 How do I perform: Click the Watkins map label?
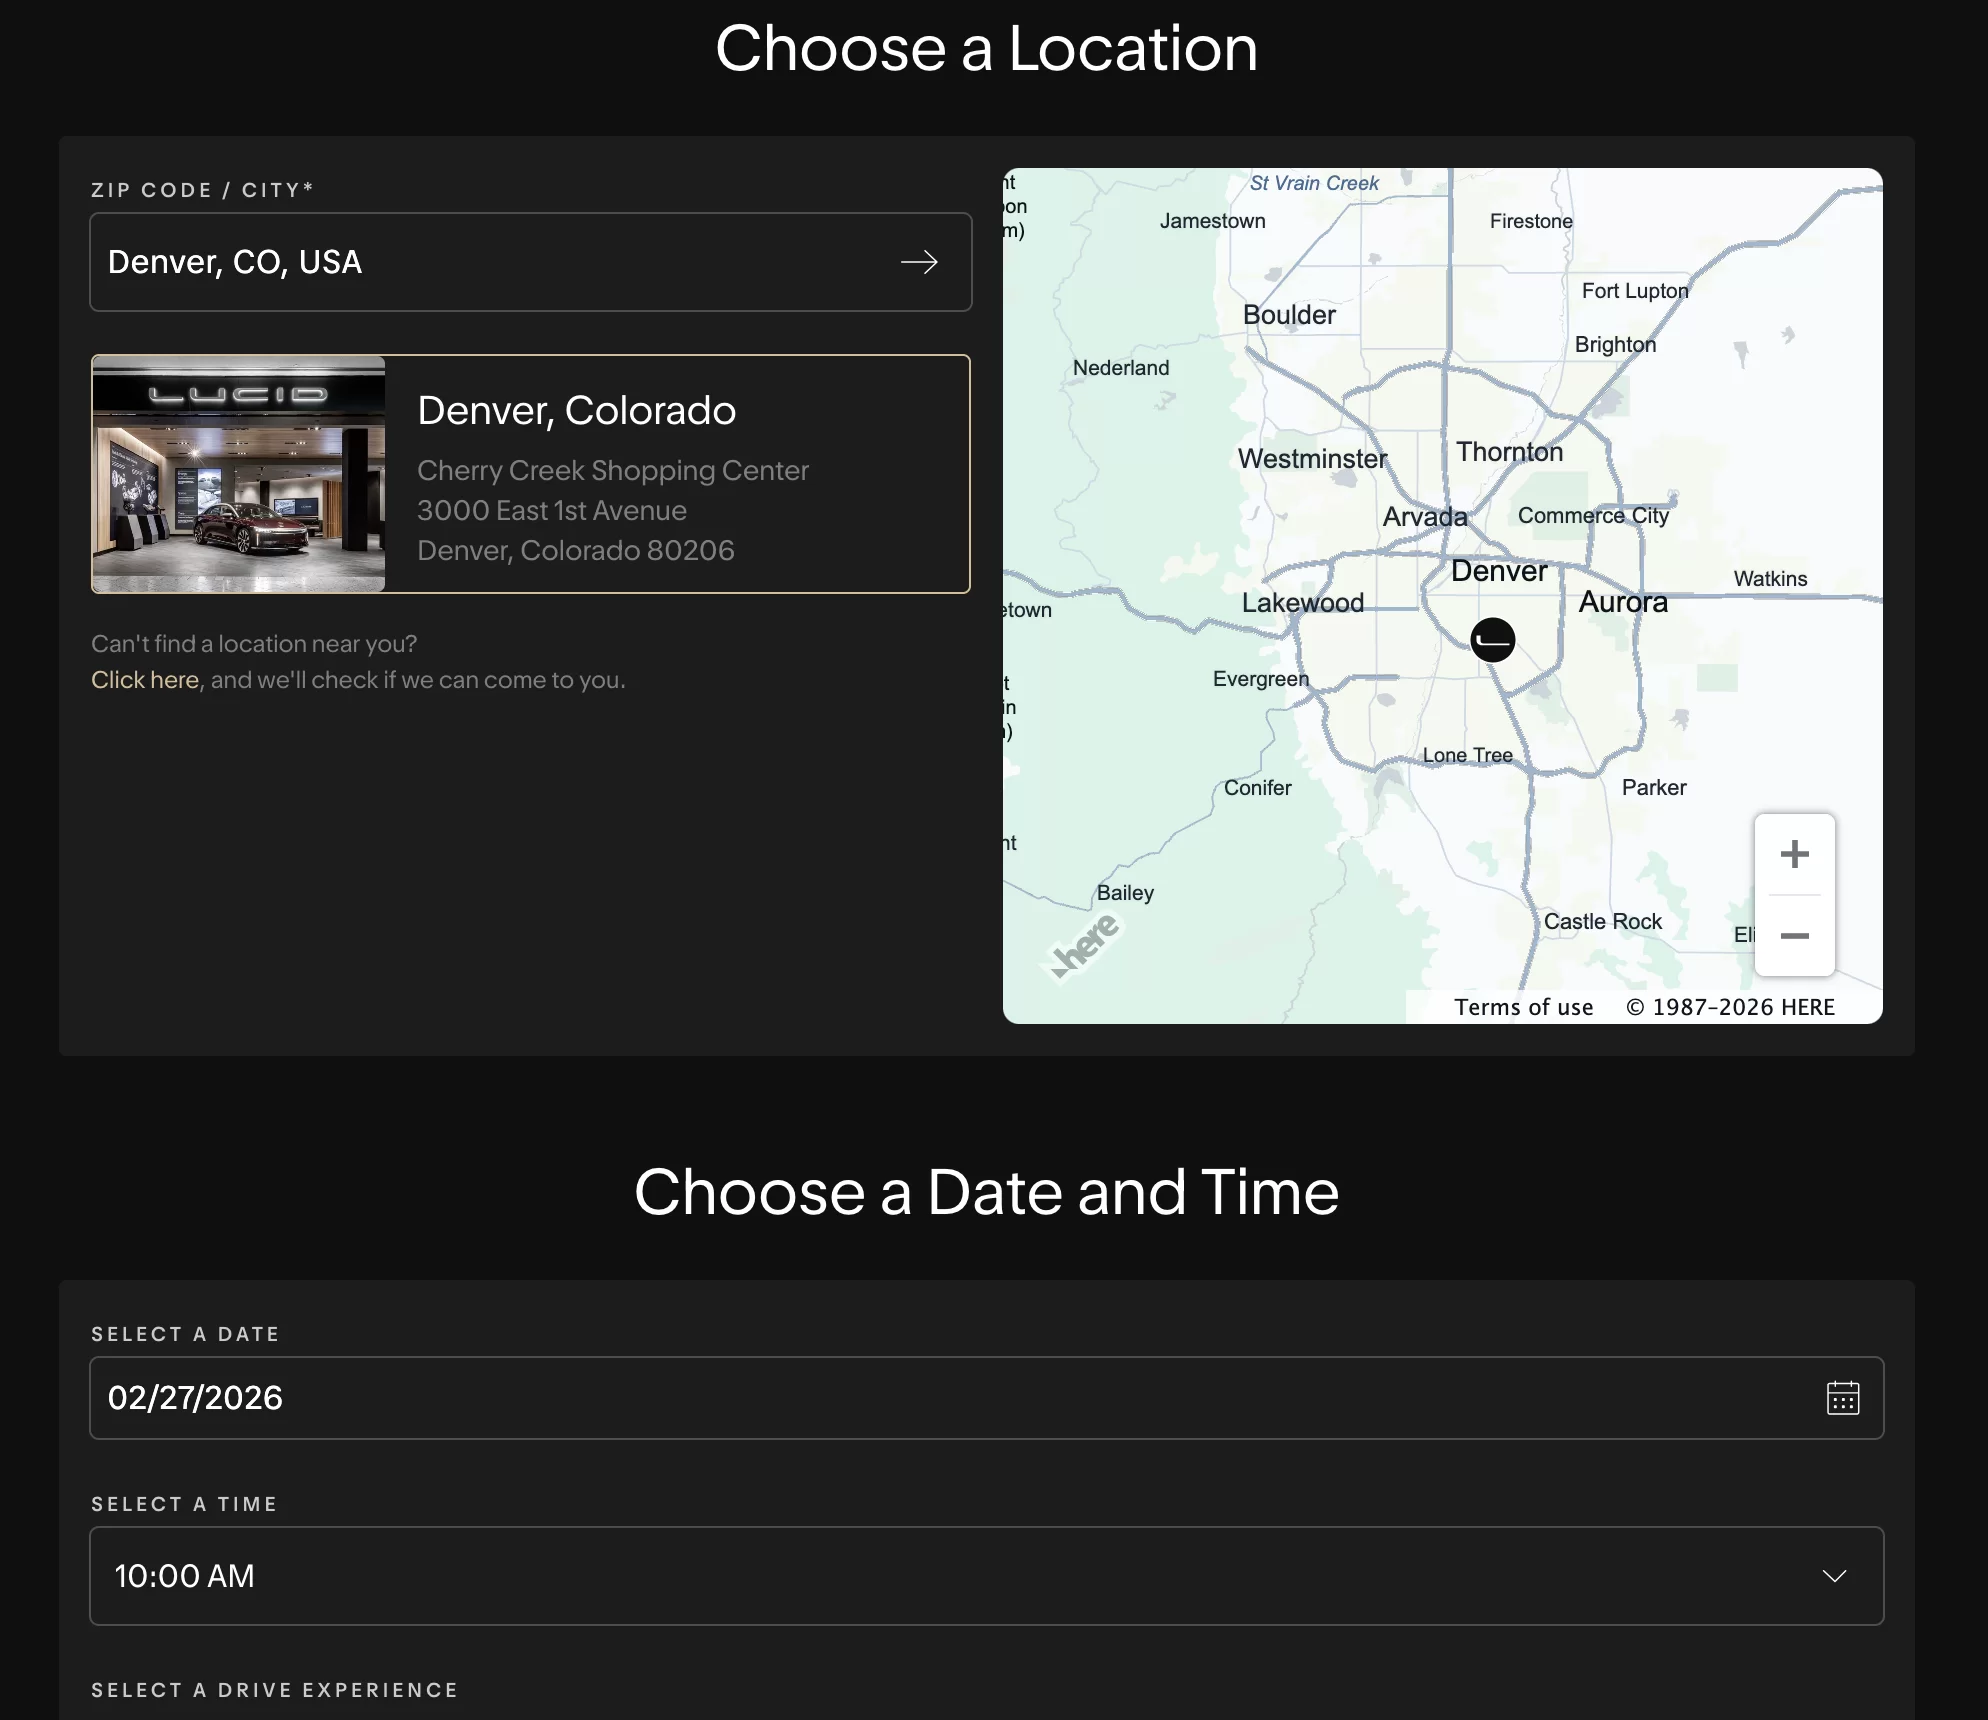coord(1770,579)
